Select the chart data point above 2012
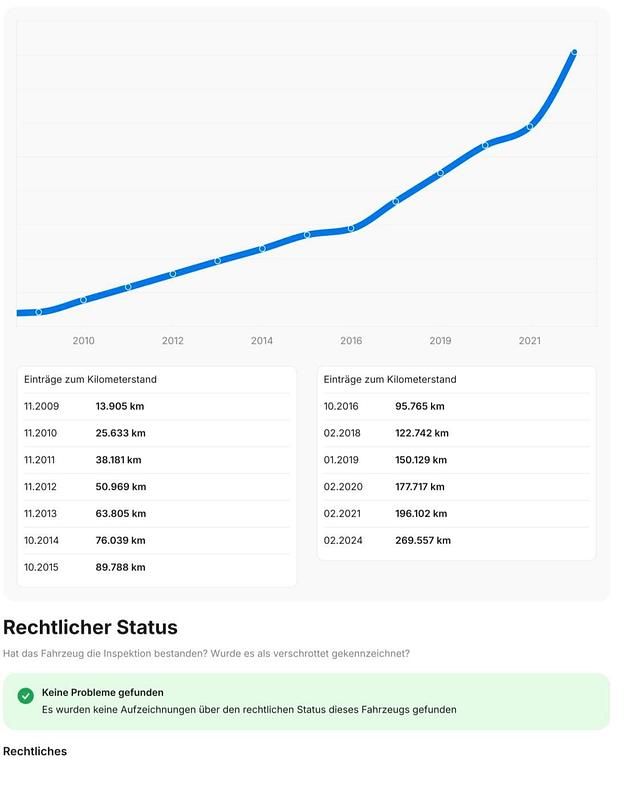This screenshot has height=800, width=625. point(173,273)
